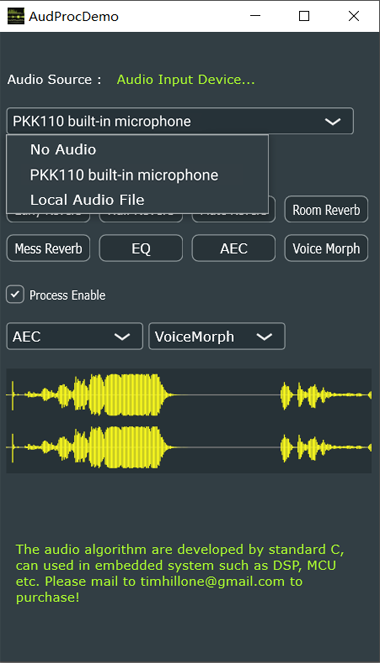
Task: Minimize the AudProcDemo window
Action: tap(255, 16)
